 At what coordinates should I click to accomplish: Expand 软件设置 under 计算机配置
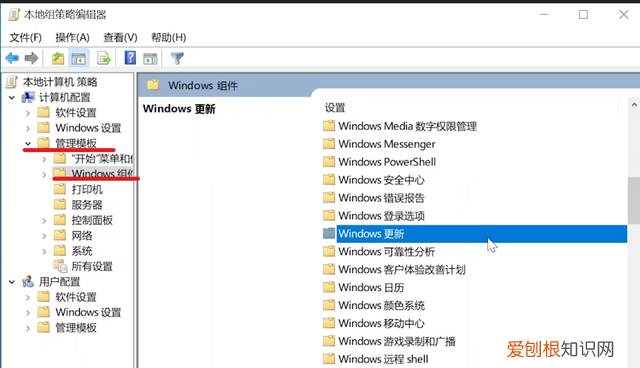[28, 113]
